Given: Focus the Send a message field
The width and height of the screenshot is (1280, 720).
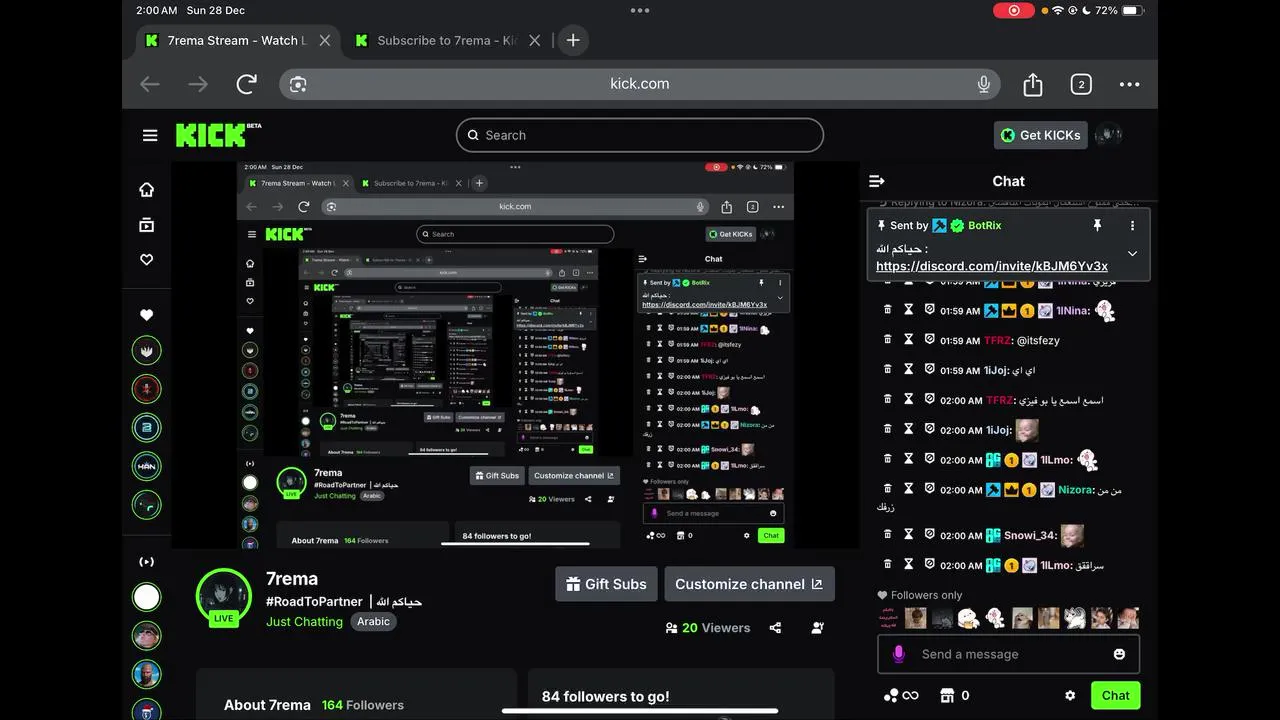Looking at the screenshot, I should (1008, 654).
